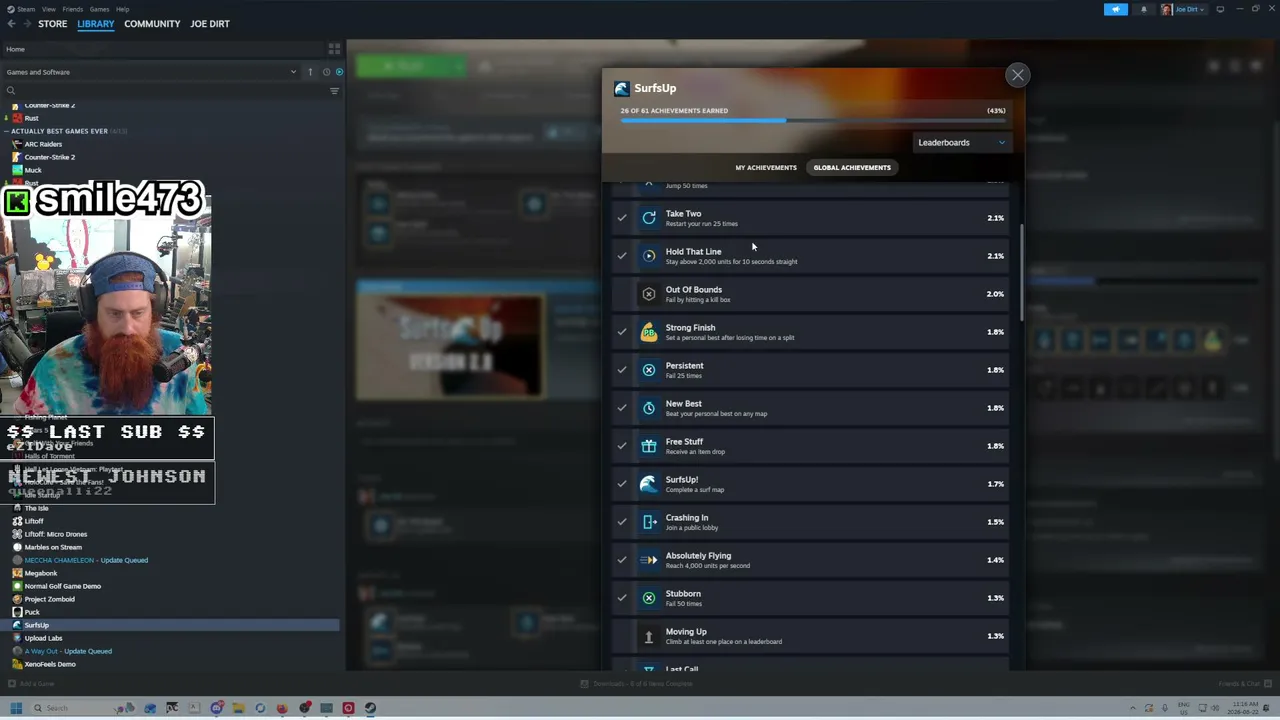Select Project Zomboid in the library list
Viewport: 1280px width, 720px height.
pyautogui.click(x=170, y=599)
